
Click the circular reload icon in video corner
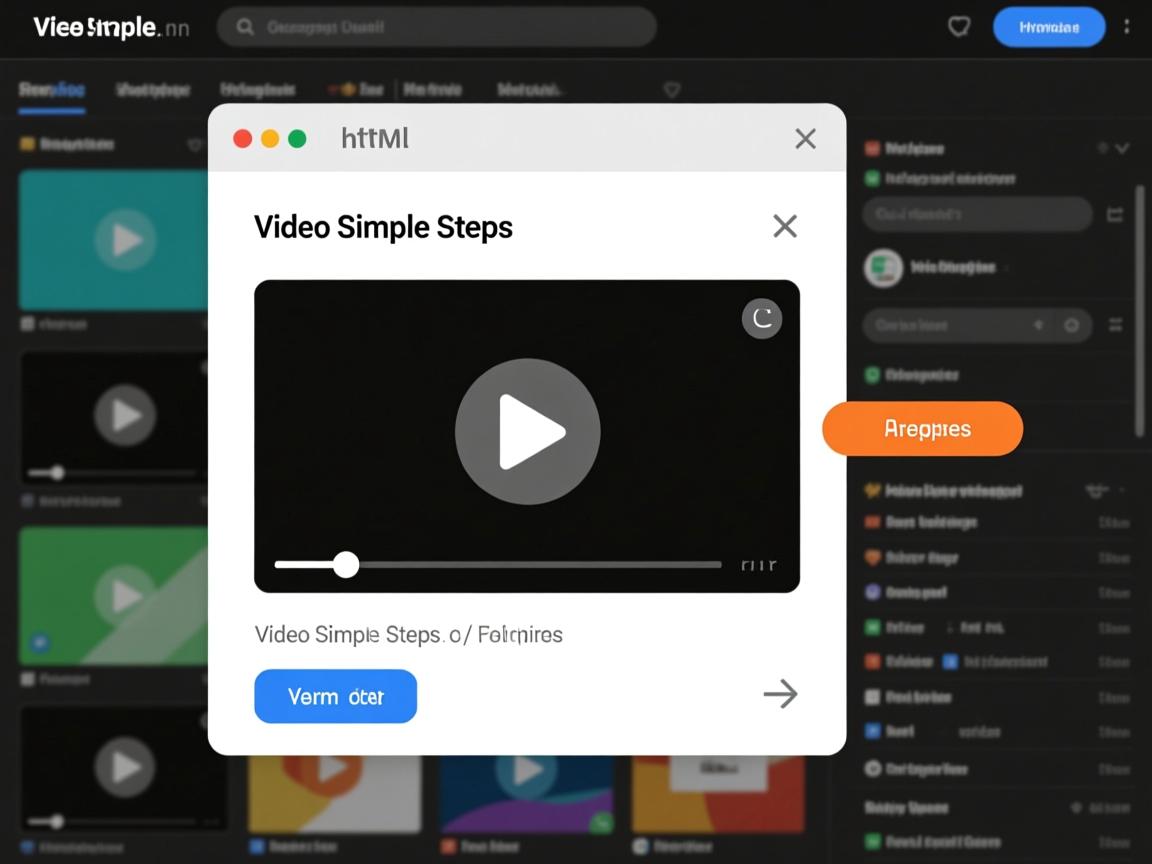click(x=762, y=318)
